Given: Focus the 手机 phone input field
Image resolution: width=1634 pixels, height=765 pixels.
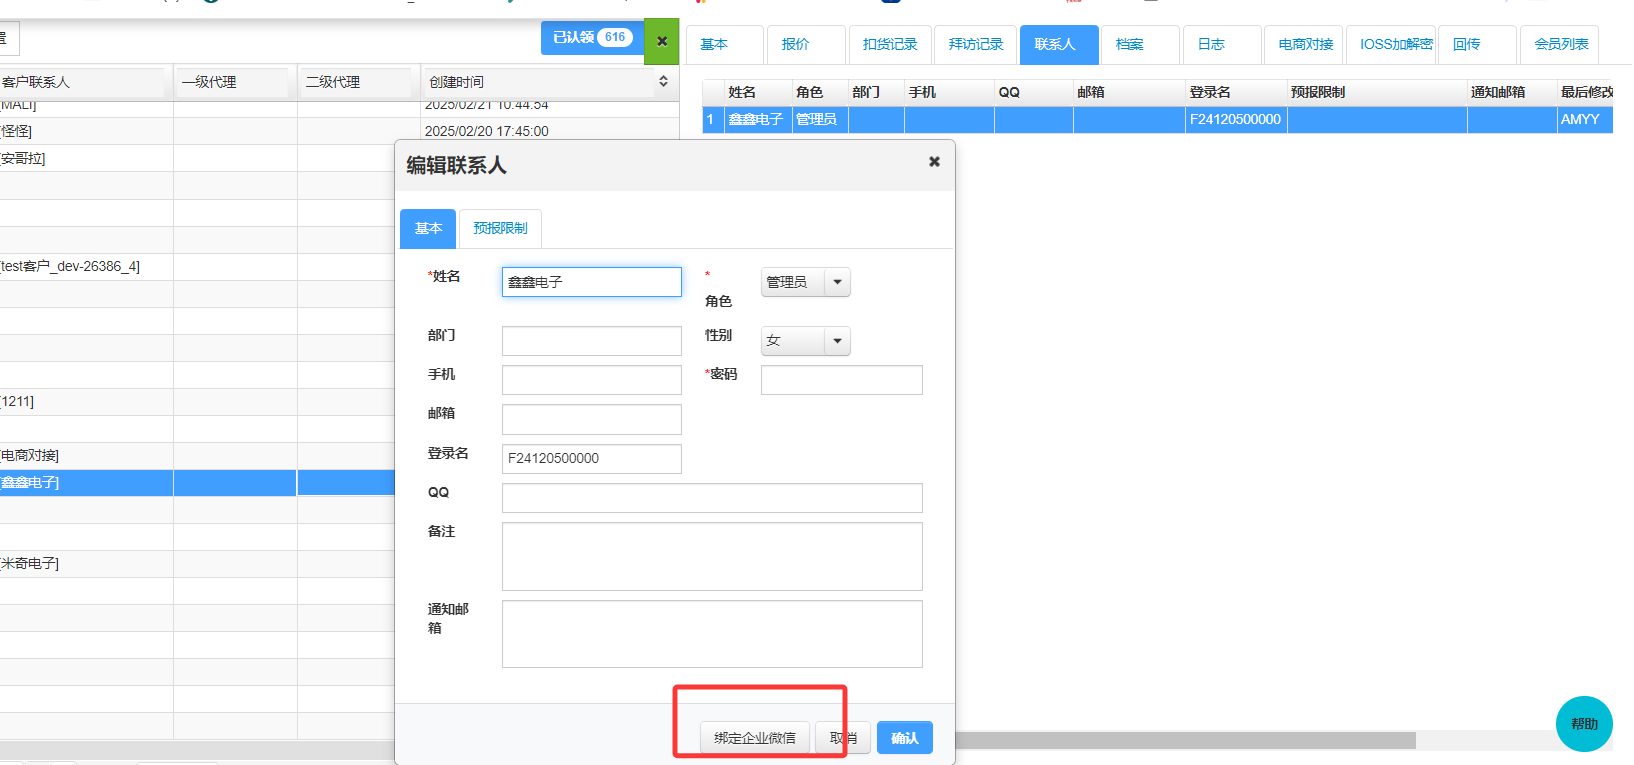Looking at the screenshot, I should click(x=591, y=380).
